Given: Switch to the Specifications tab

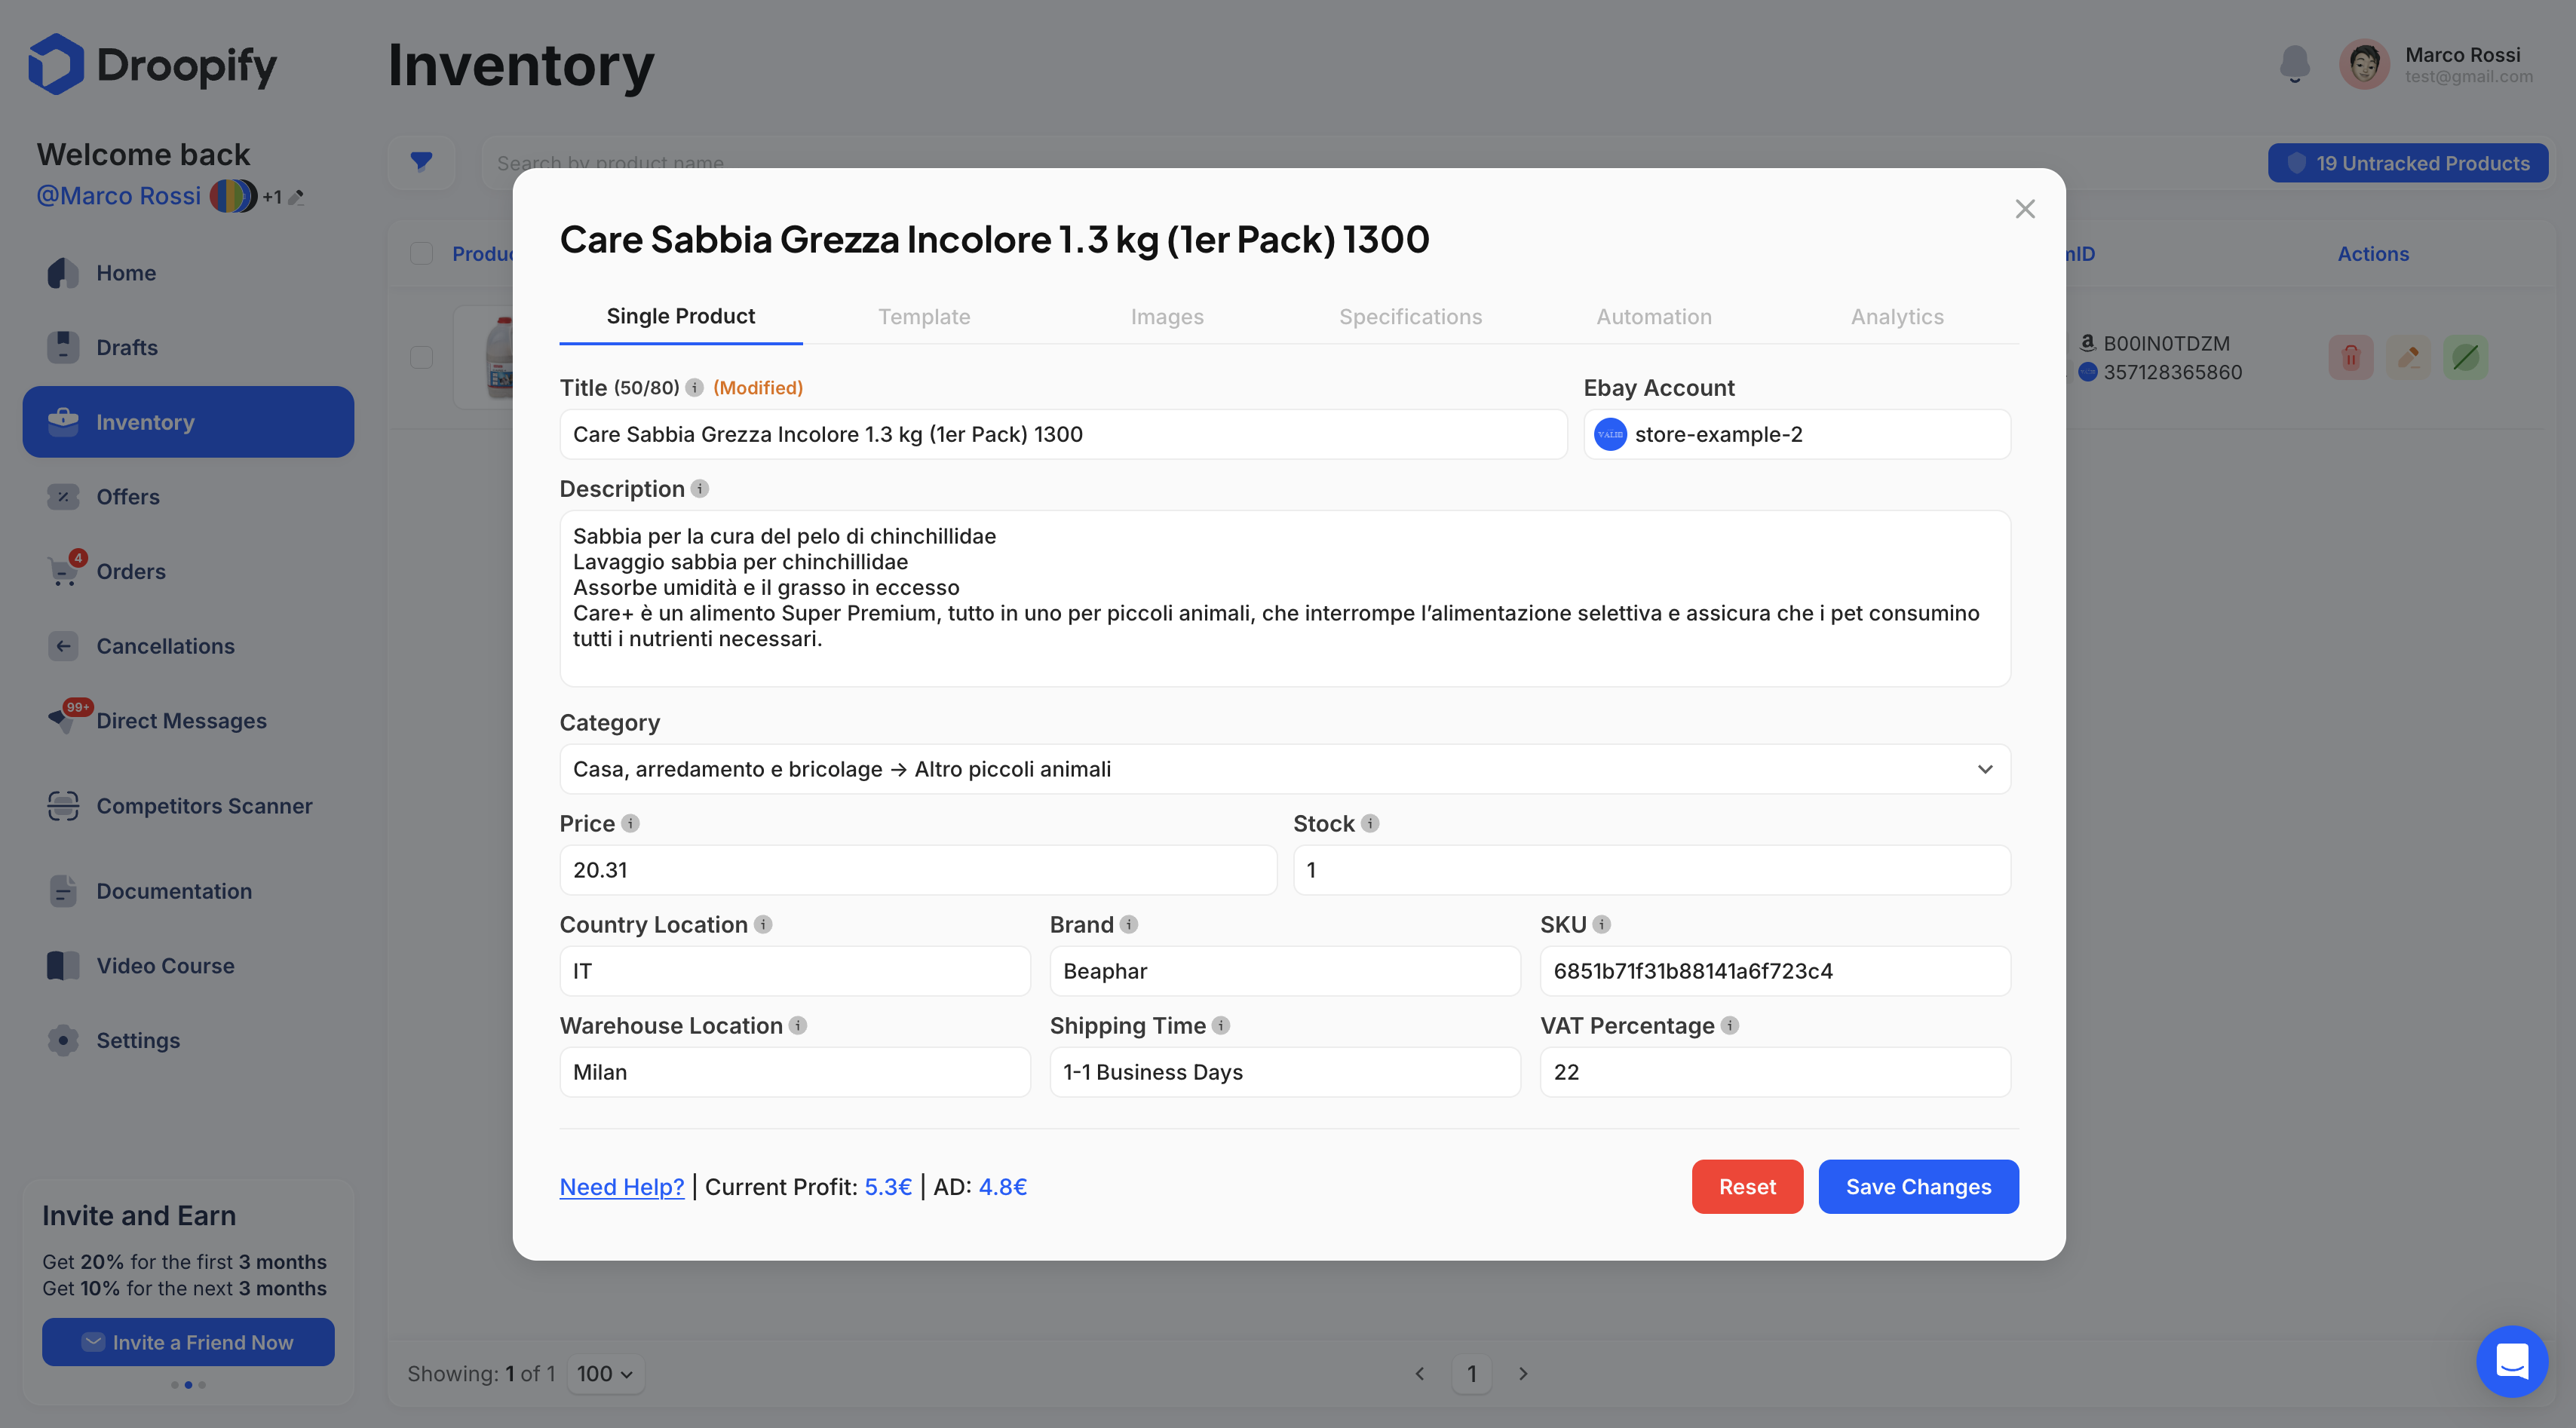Looking at the screenshot, I should click(1411, 317).
